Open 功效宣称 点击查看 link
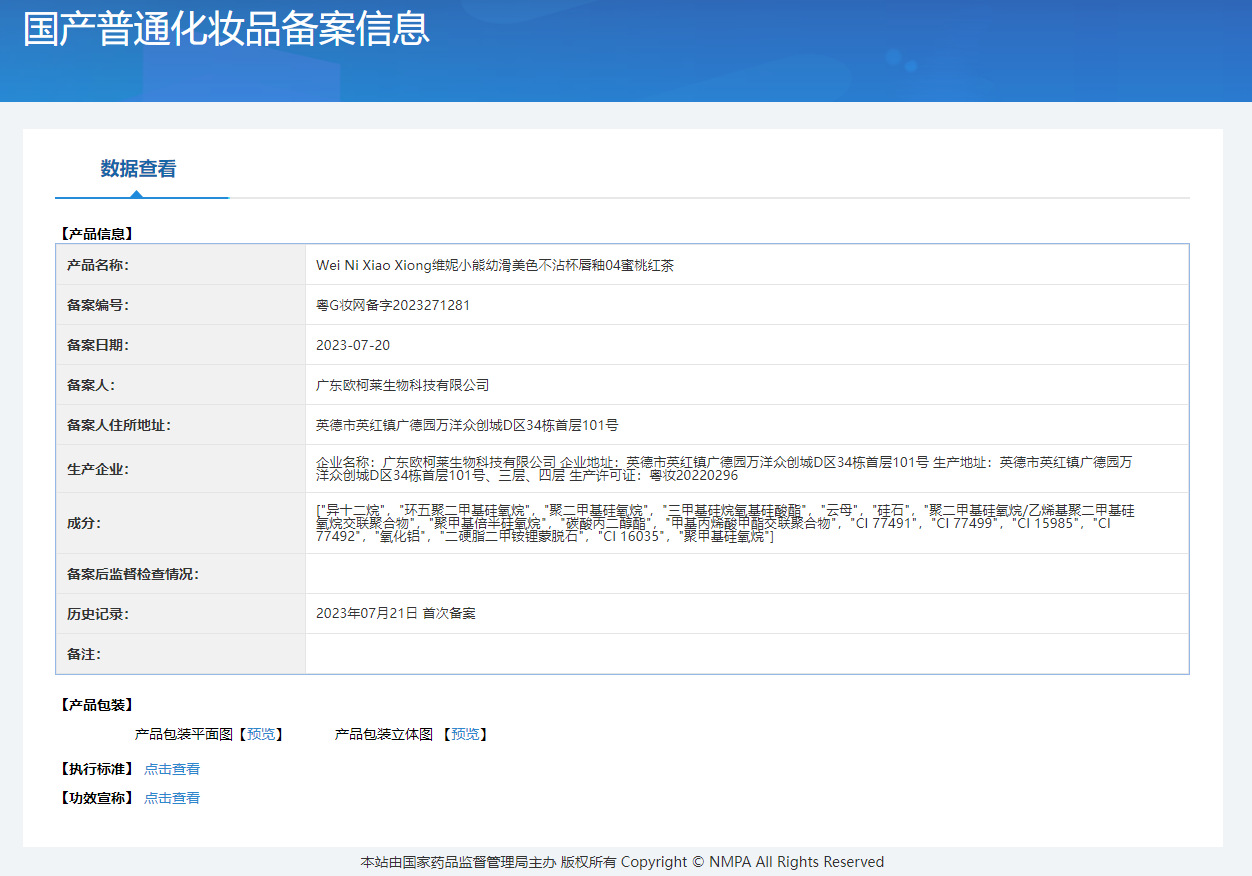Image resolution: width=1252 pixels, height=876 pixels. (172, 798)
